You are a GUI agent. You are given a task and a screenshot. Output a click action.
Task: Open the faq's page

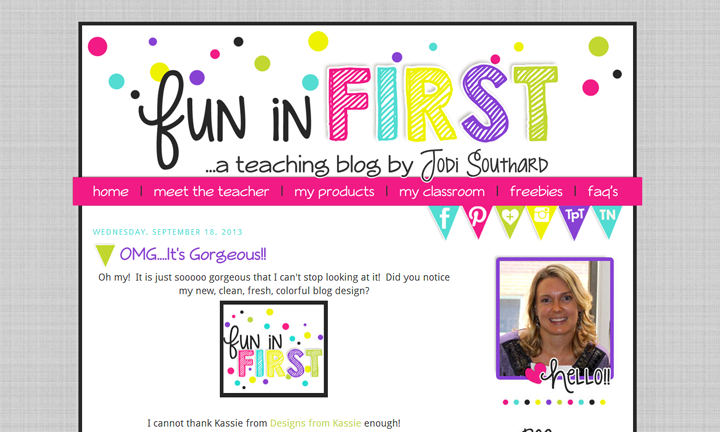(603, 192)
